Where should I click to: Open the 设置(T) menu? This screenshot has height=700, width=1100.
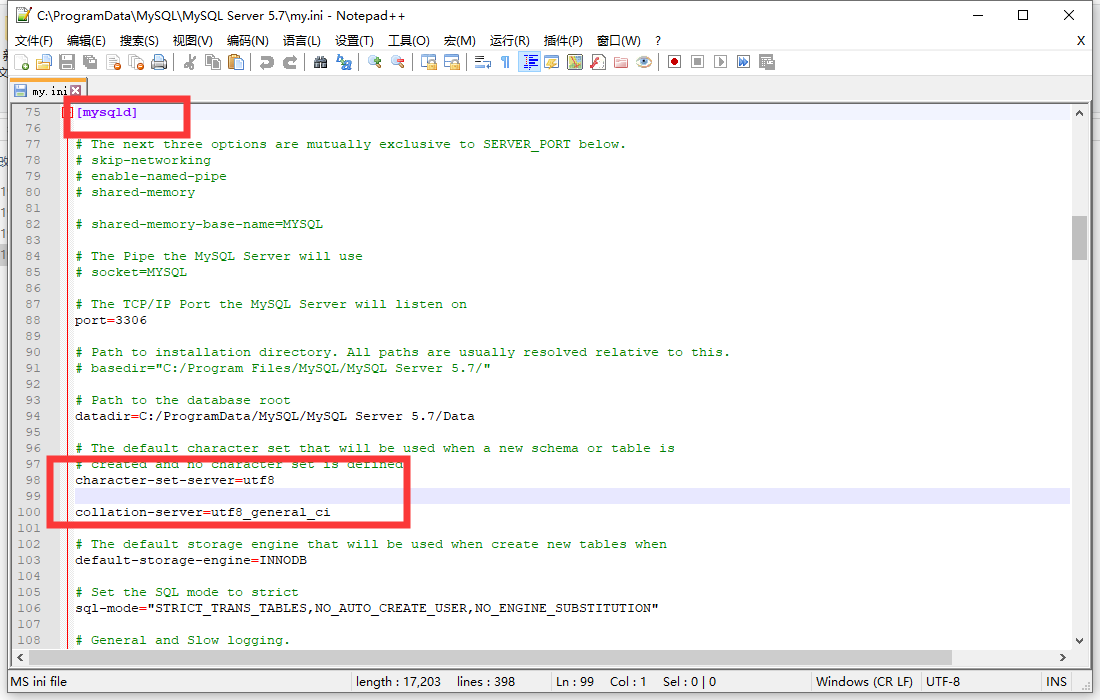(x=354, y=41)
